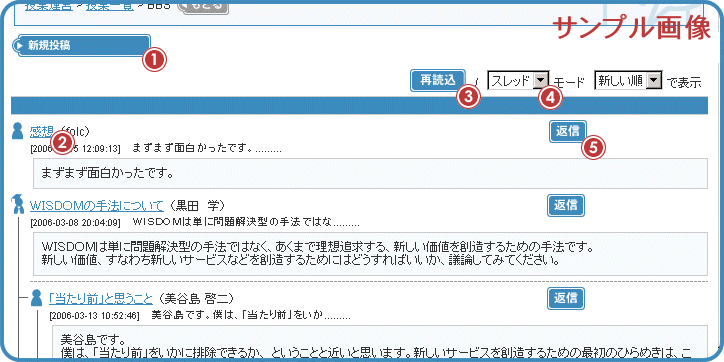
Task: Open the 感想 post link
Action: pyautogui.click(x=42, y=132)
